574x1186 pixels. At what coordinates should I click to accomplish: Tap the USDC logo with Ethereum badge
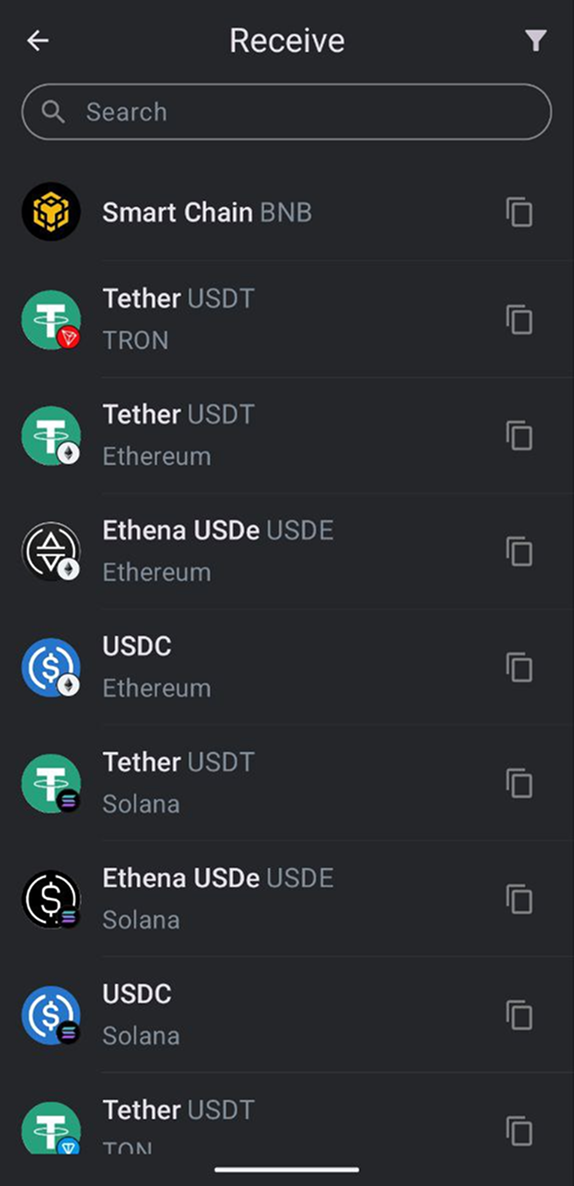51,667
